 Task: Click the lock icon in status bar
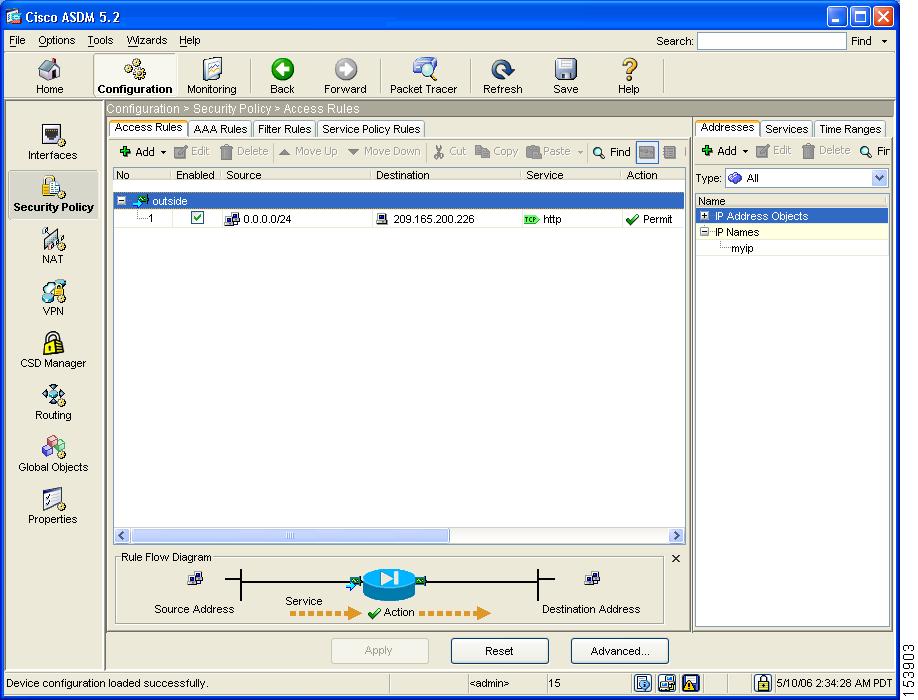point(762,682)
